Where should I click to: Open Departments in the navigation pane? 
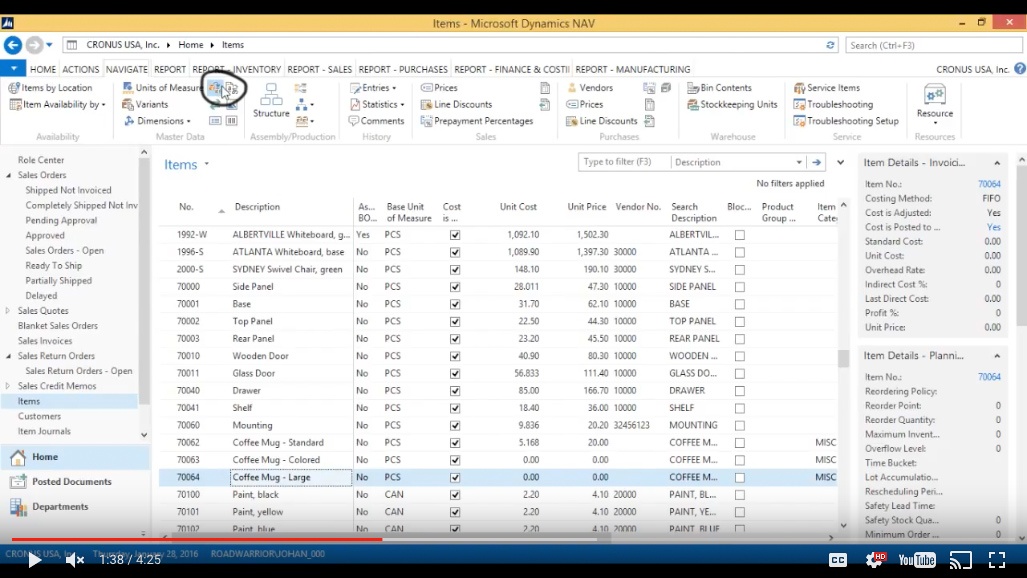(60, 507)
